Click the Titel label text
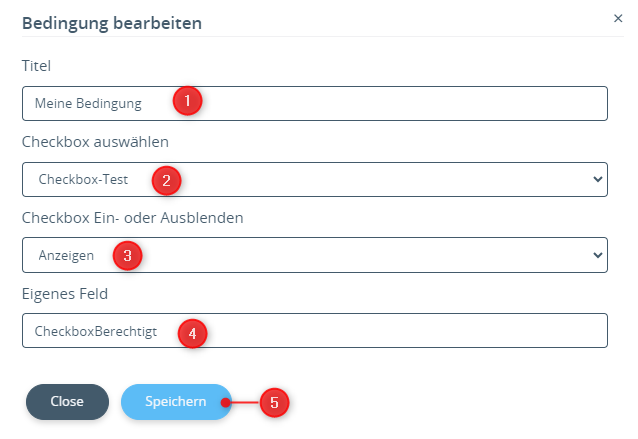638x439 pixels. pyautogui.click(x=36, y=66)
